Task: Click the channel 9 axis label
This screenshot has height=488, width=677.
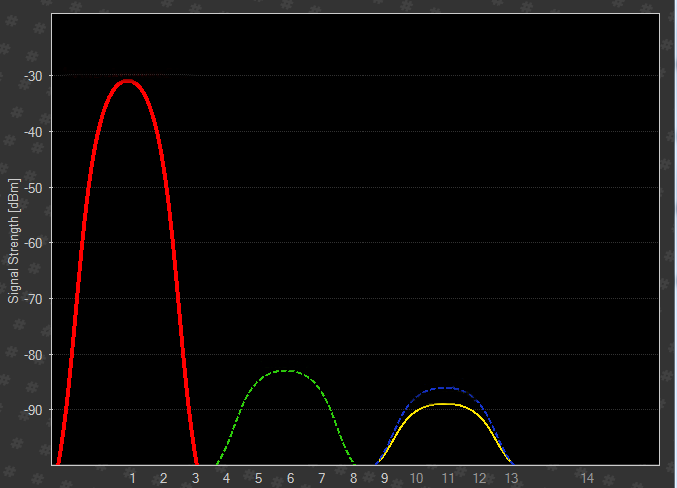Action: pyautogui.click(x=385, y=478)
